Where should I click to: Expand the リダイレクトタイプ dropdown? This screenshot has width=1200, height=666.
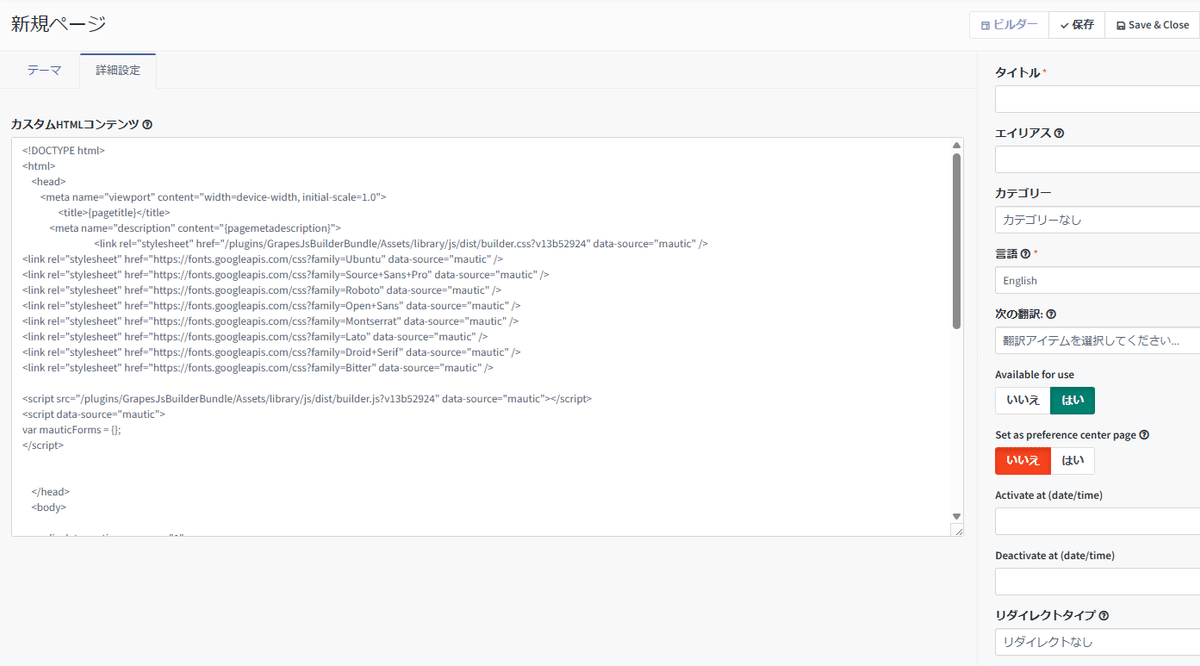point(1097,642)
